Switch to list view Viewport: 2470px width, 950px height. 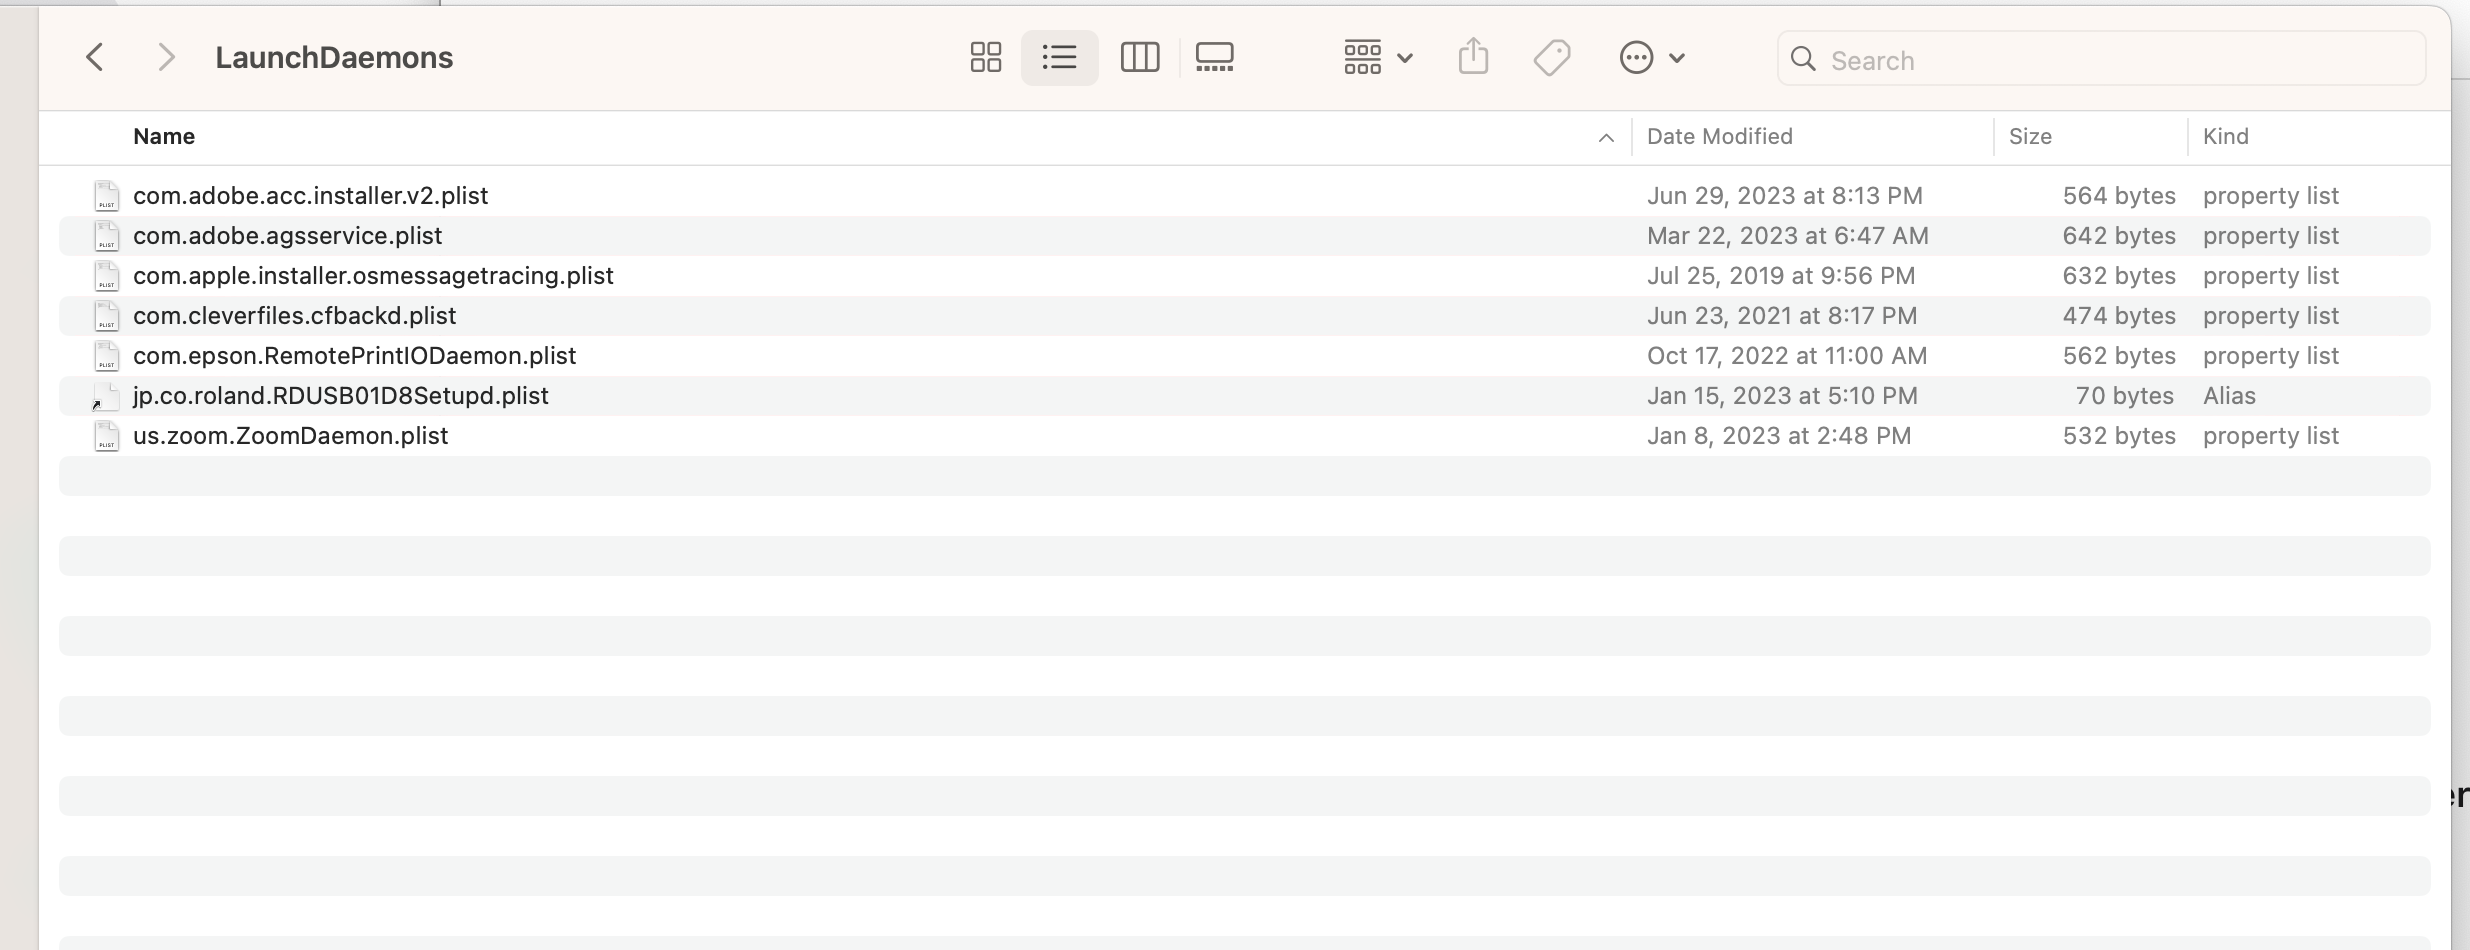(x=1059, y=58)
